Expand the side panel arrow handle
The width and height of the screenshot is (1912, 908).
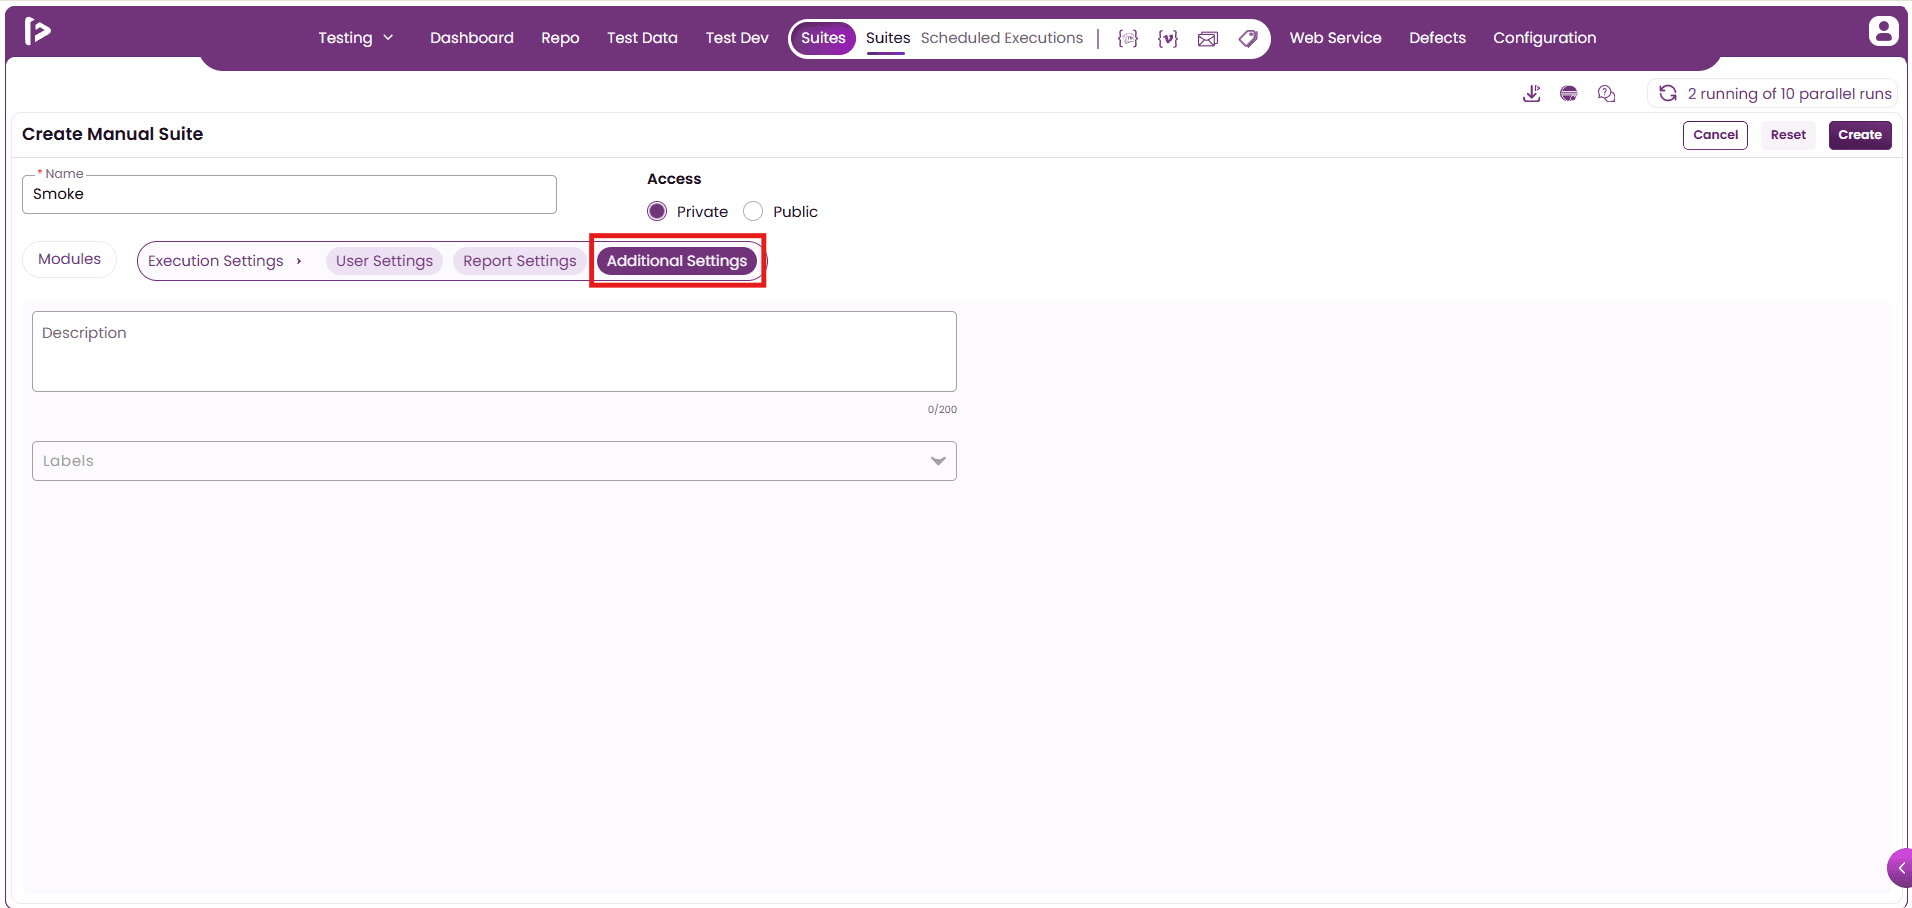[1900, 868]
